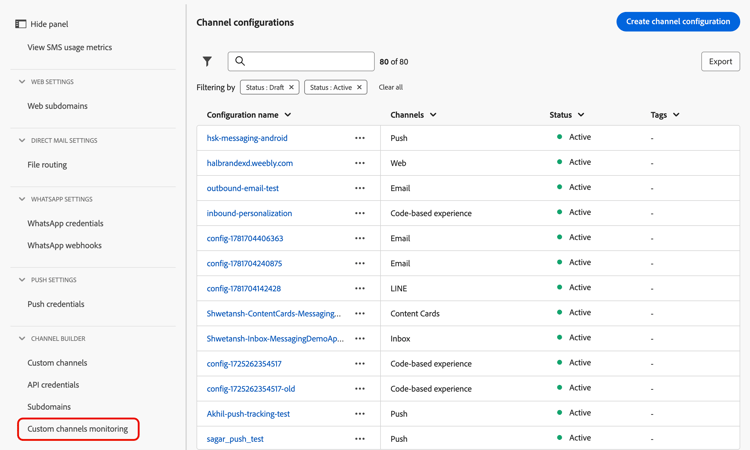Collapse the Push Settings section

coord(22,280)
